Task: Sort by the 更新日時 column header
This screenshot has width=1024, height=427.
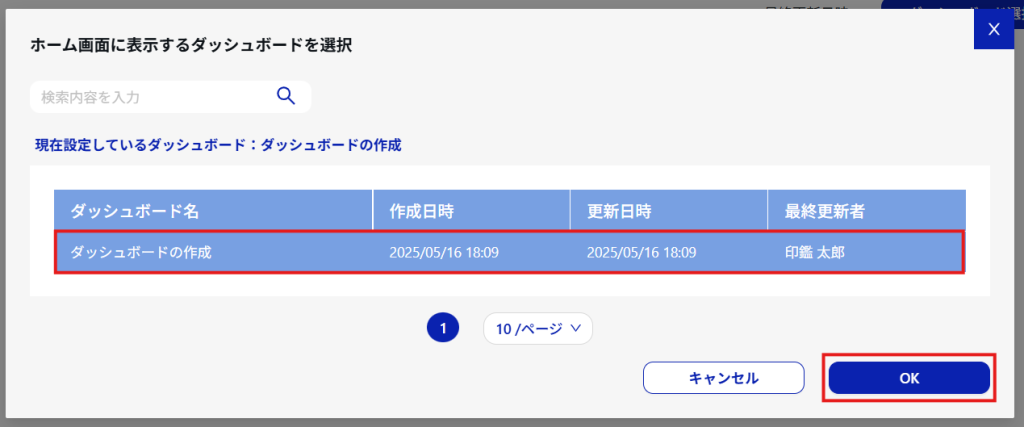Action: 669,210
